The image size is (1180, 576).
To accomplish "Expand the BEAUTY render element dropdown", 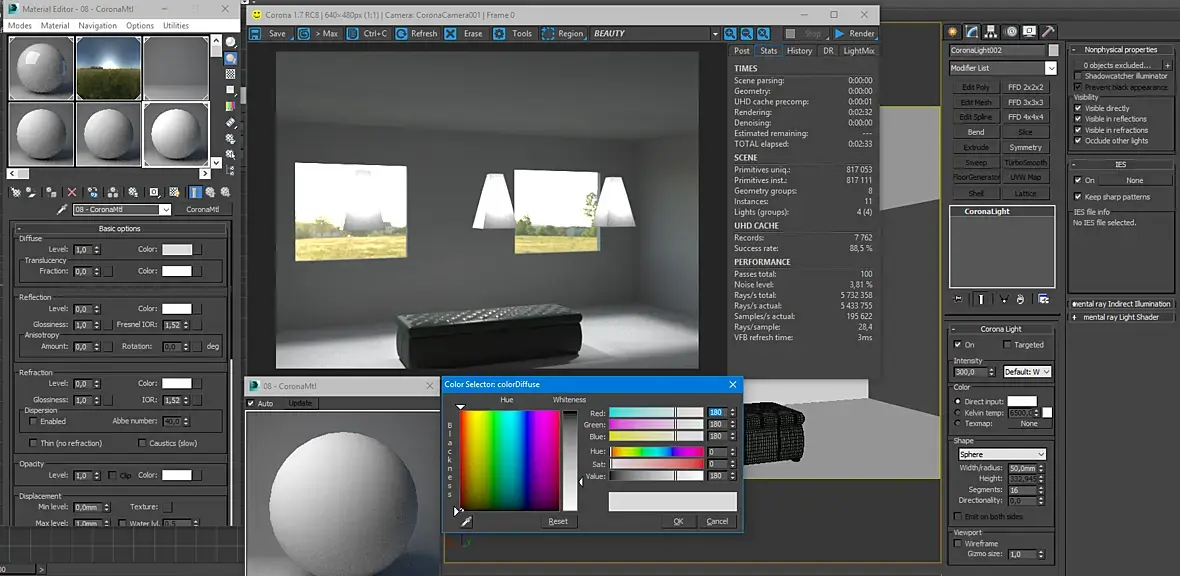I will (715, 34).
